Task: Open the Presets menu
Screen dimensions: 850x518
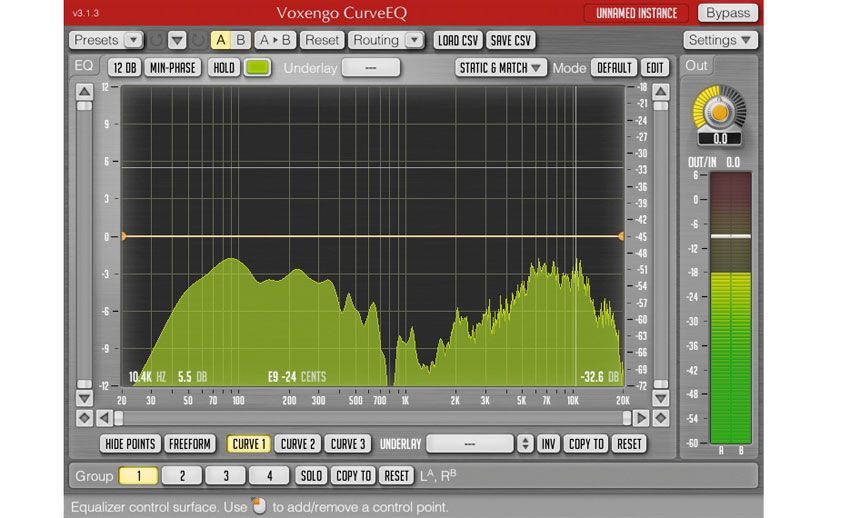Action: (x=106, y=40)
